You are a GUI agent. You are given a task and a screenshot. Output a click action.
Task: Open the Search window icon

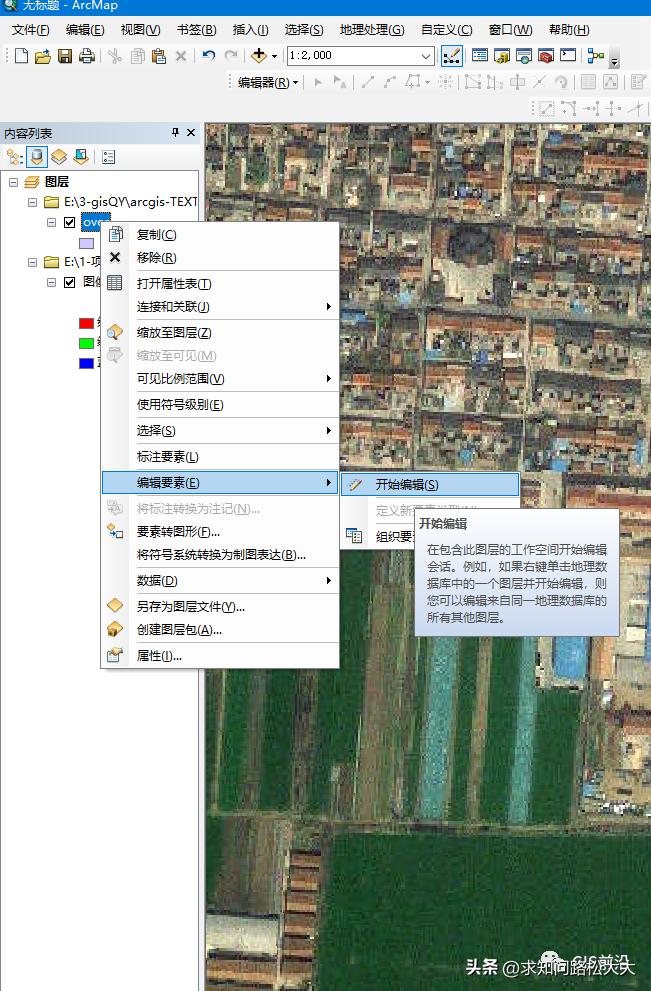click(x=523, y=56)
